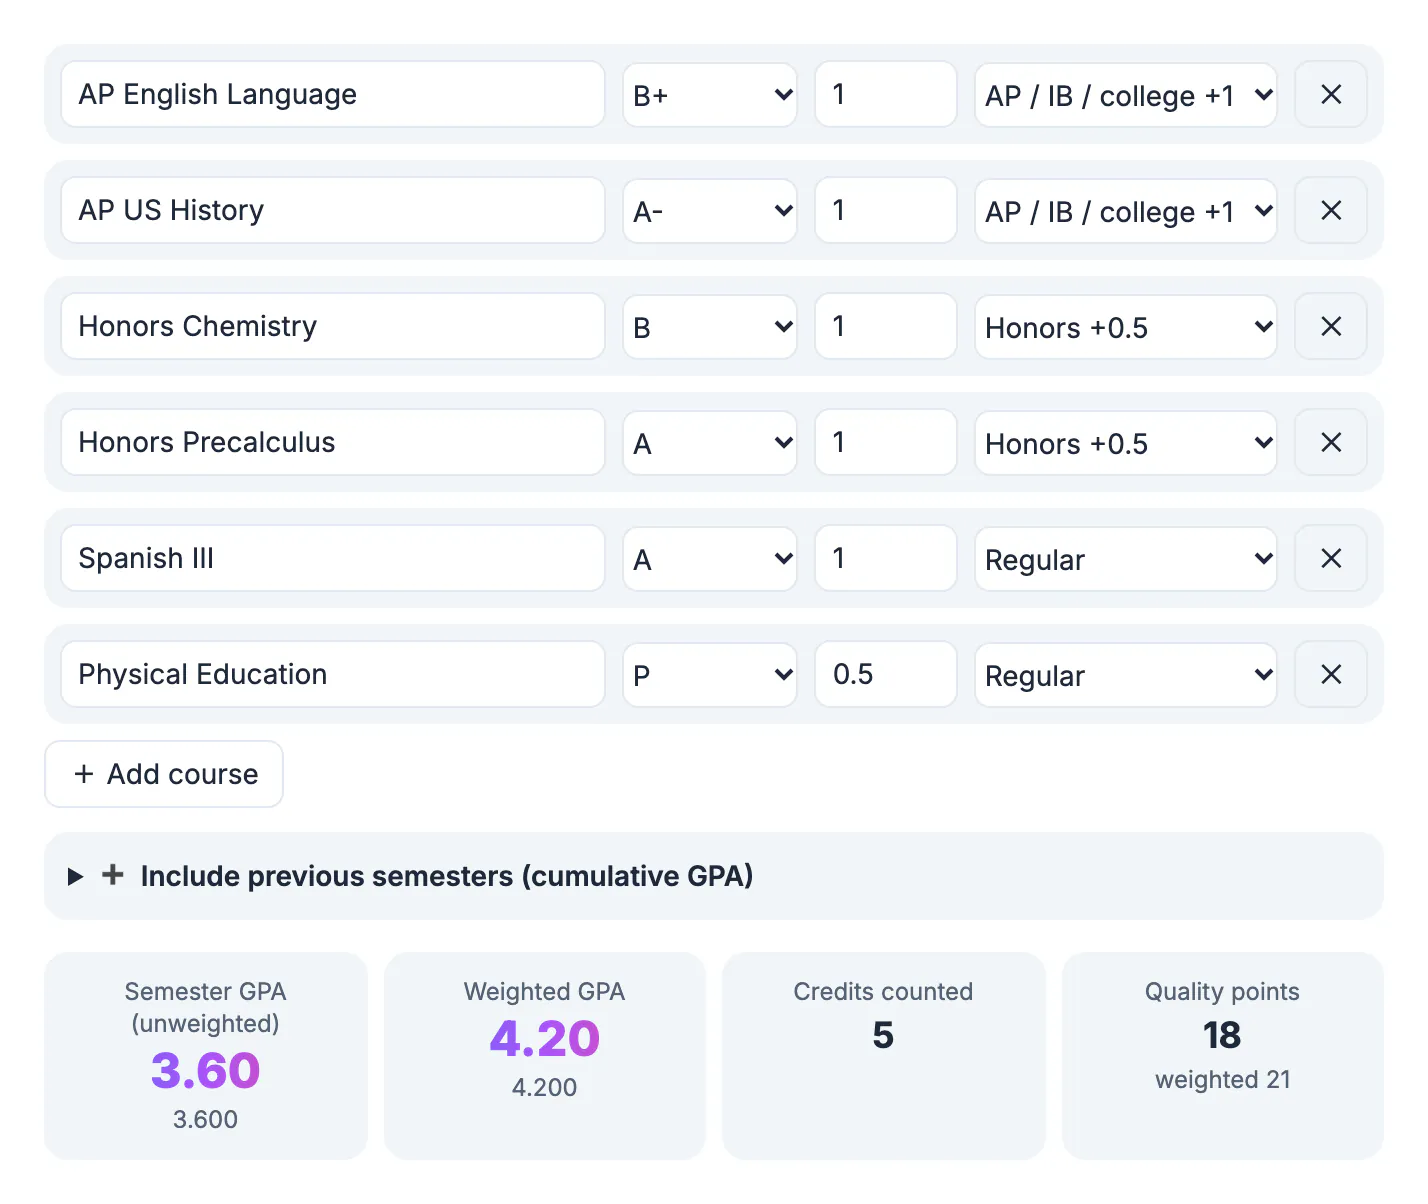
Task: Click credits field for AP US History
Action: pyautogui.click(x=886, y=210)
